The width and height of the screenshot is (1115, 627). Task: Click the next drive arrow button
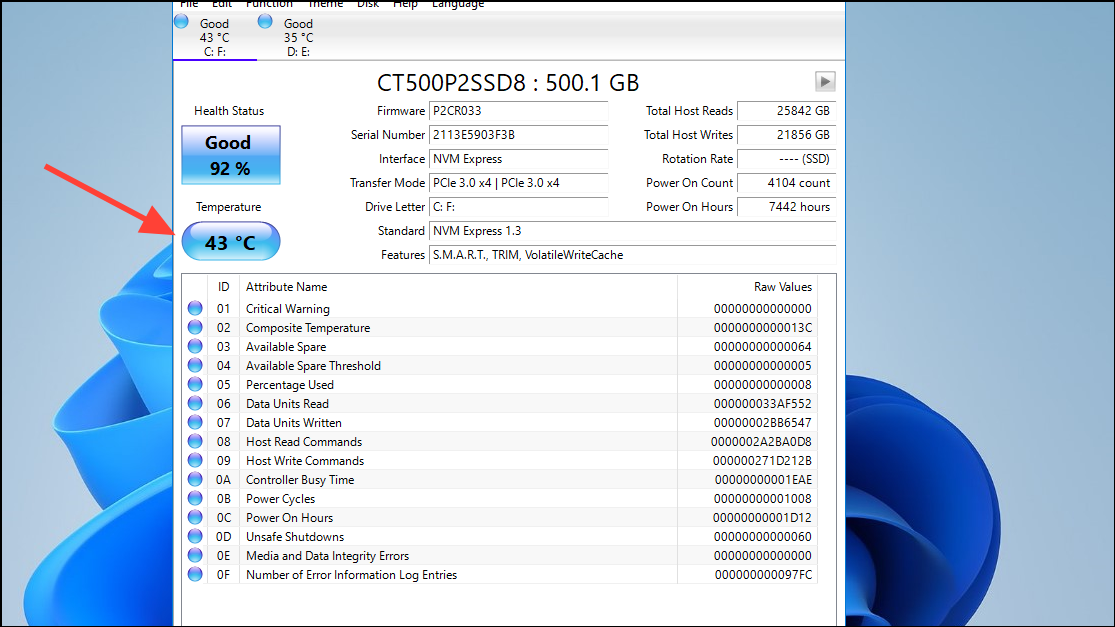(x=824, y=81)
